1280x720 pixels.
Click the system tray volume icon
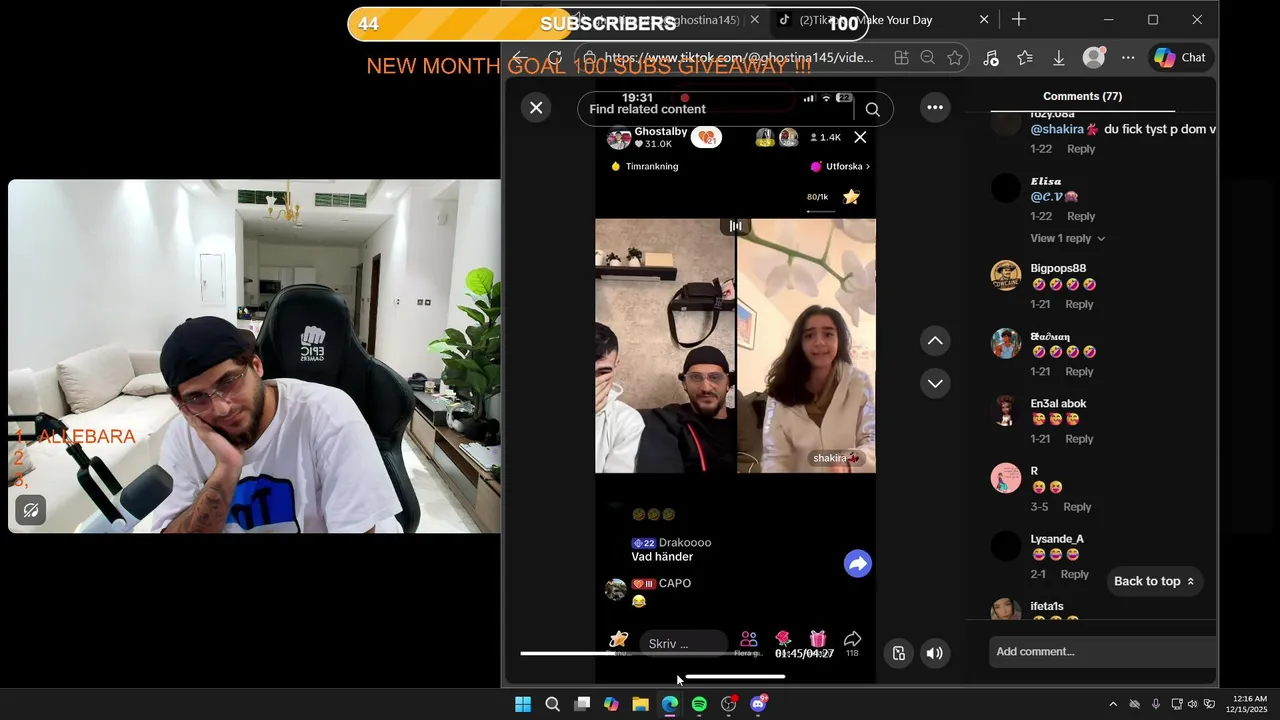tap(1192, 704)
